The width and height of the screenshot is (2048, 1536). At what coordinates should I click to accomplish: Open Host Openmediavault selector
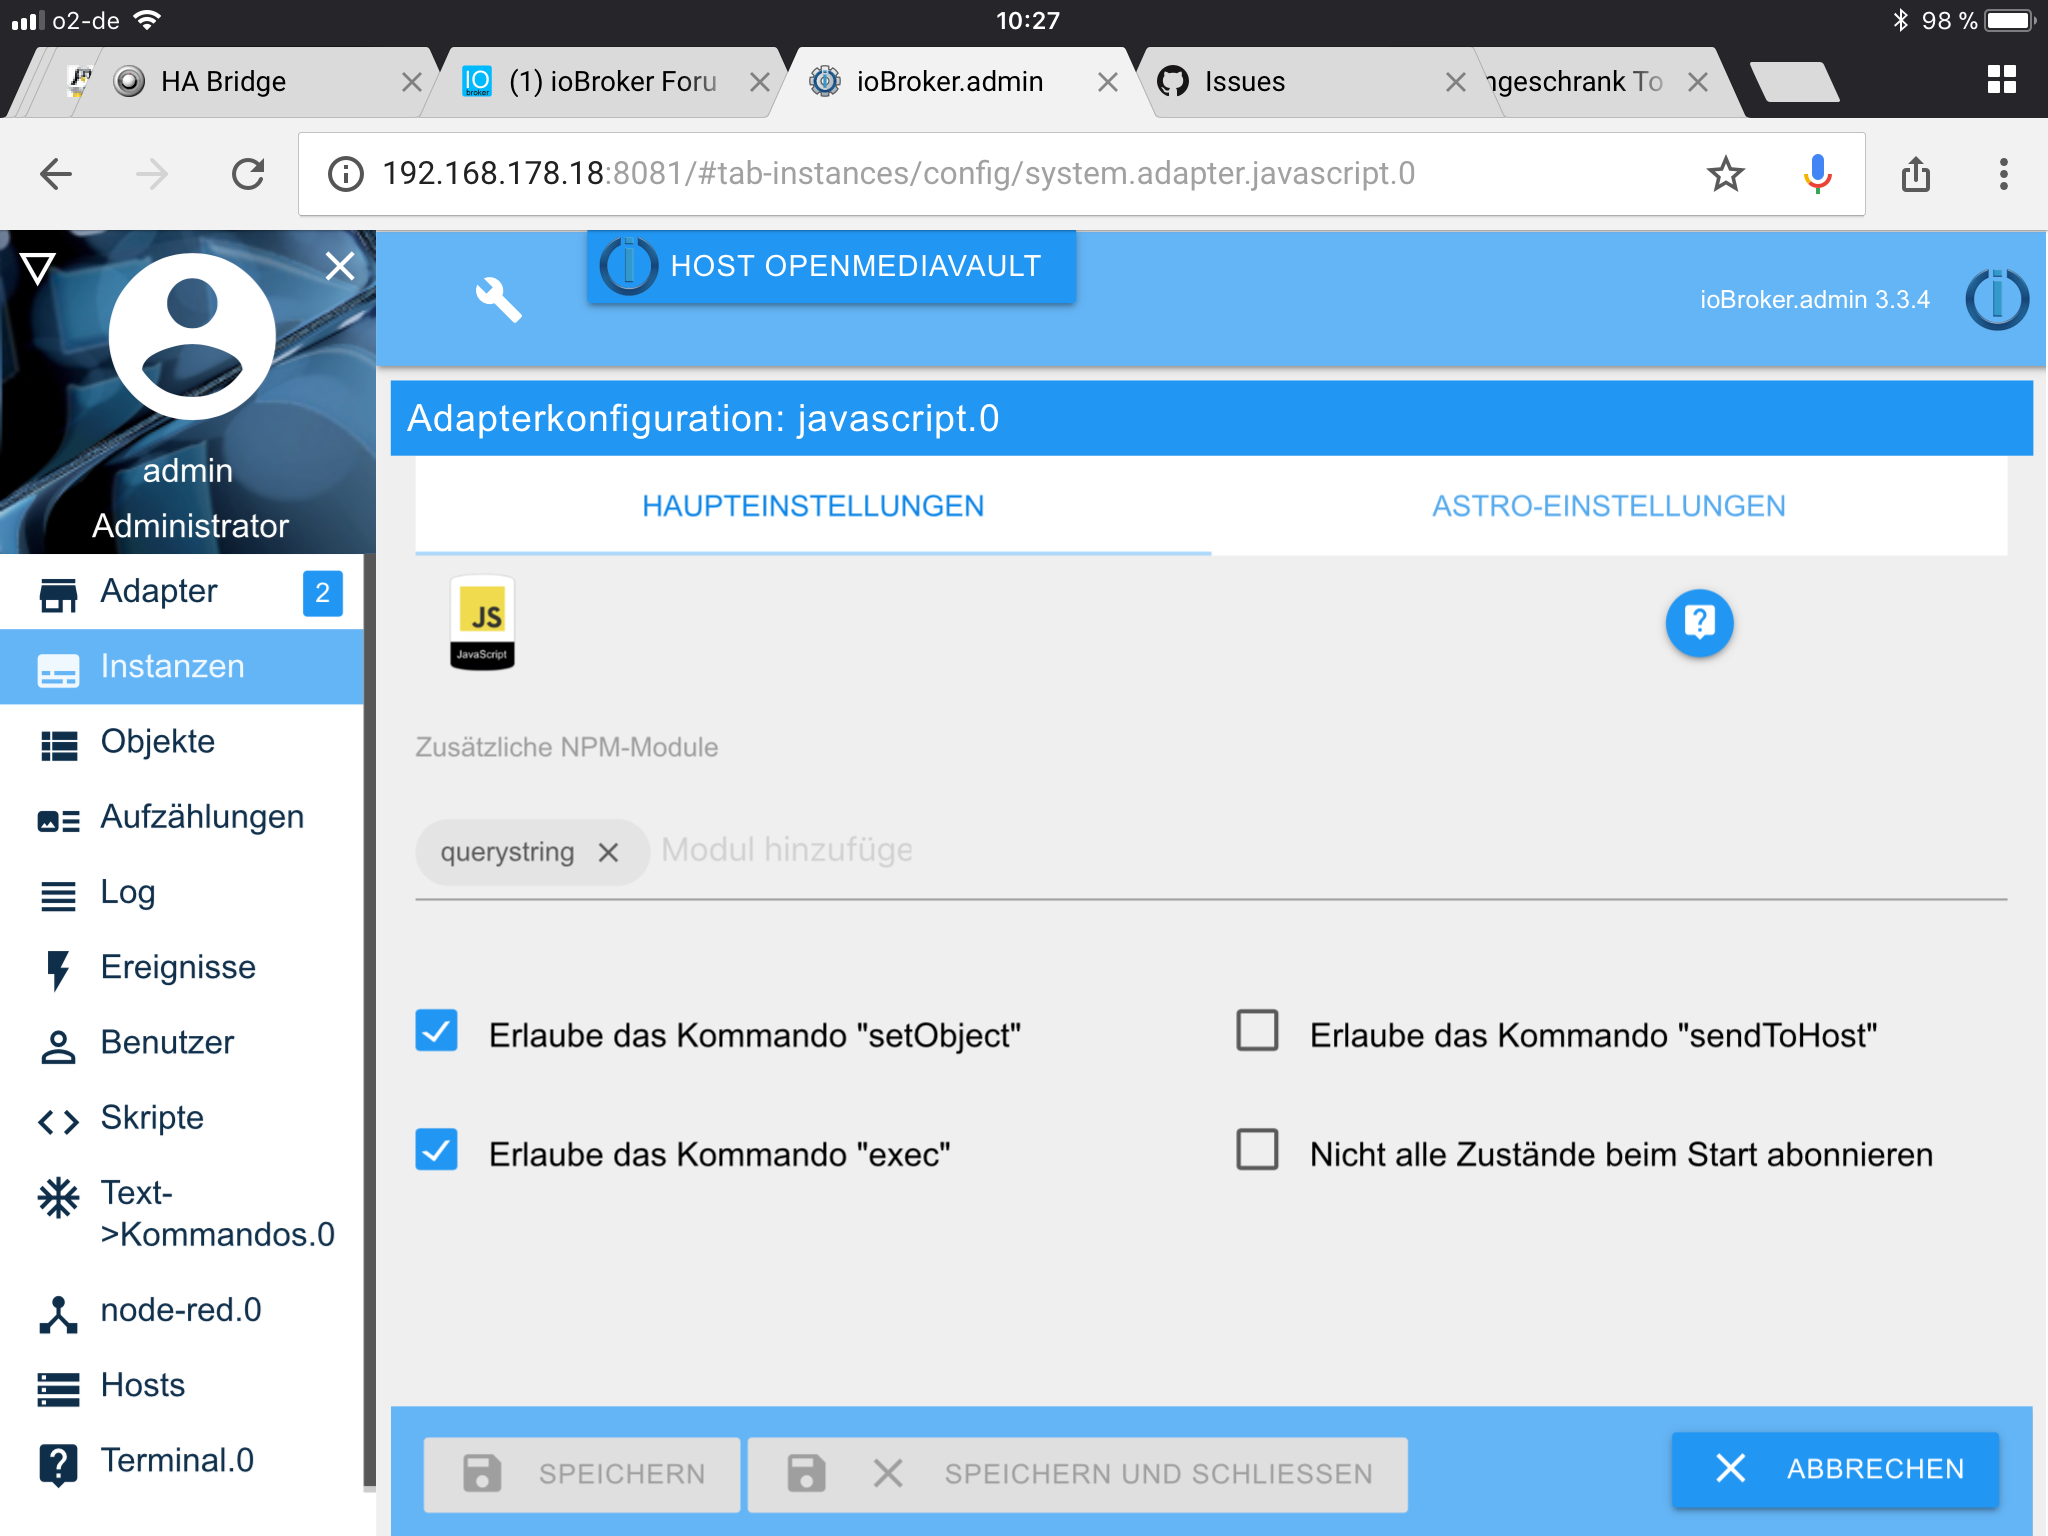pos(831,266)
